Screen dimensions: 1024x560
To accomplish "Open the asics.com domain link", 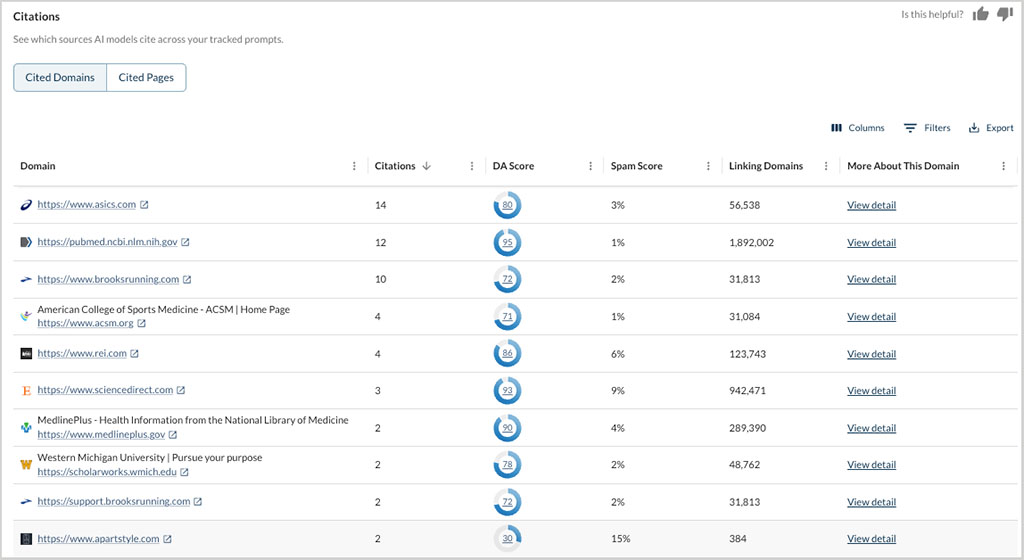I will point(87,204).
